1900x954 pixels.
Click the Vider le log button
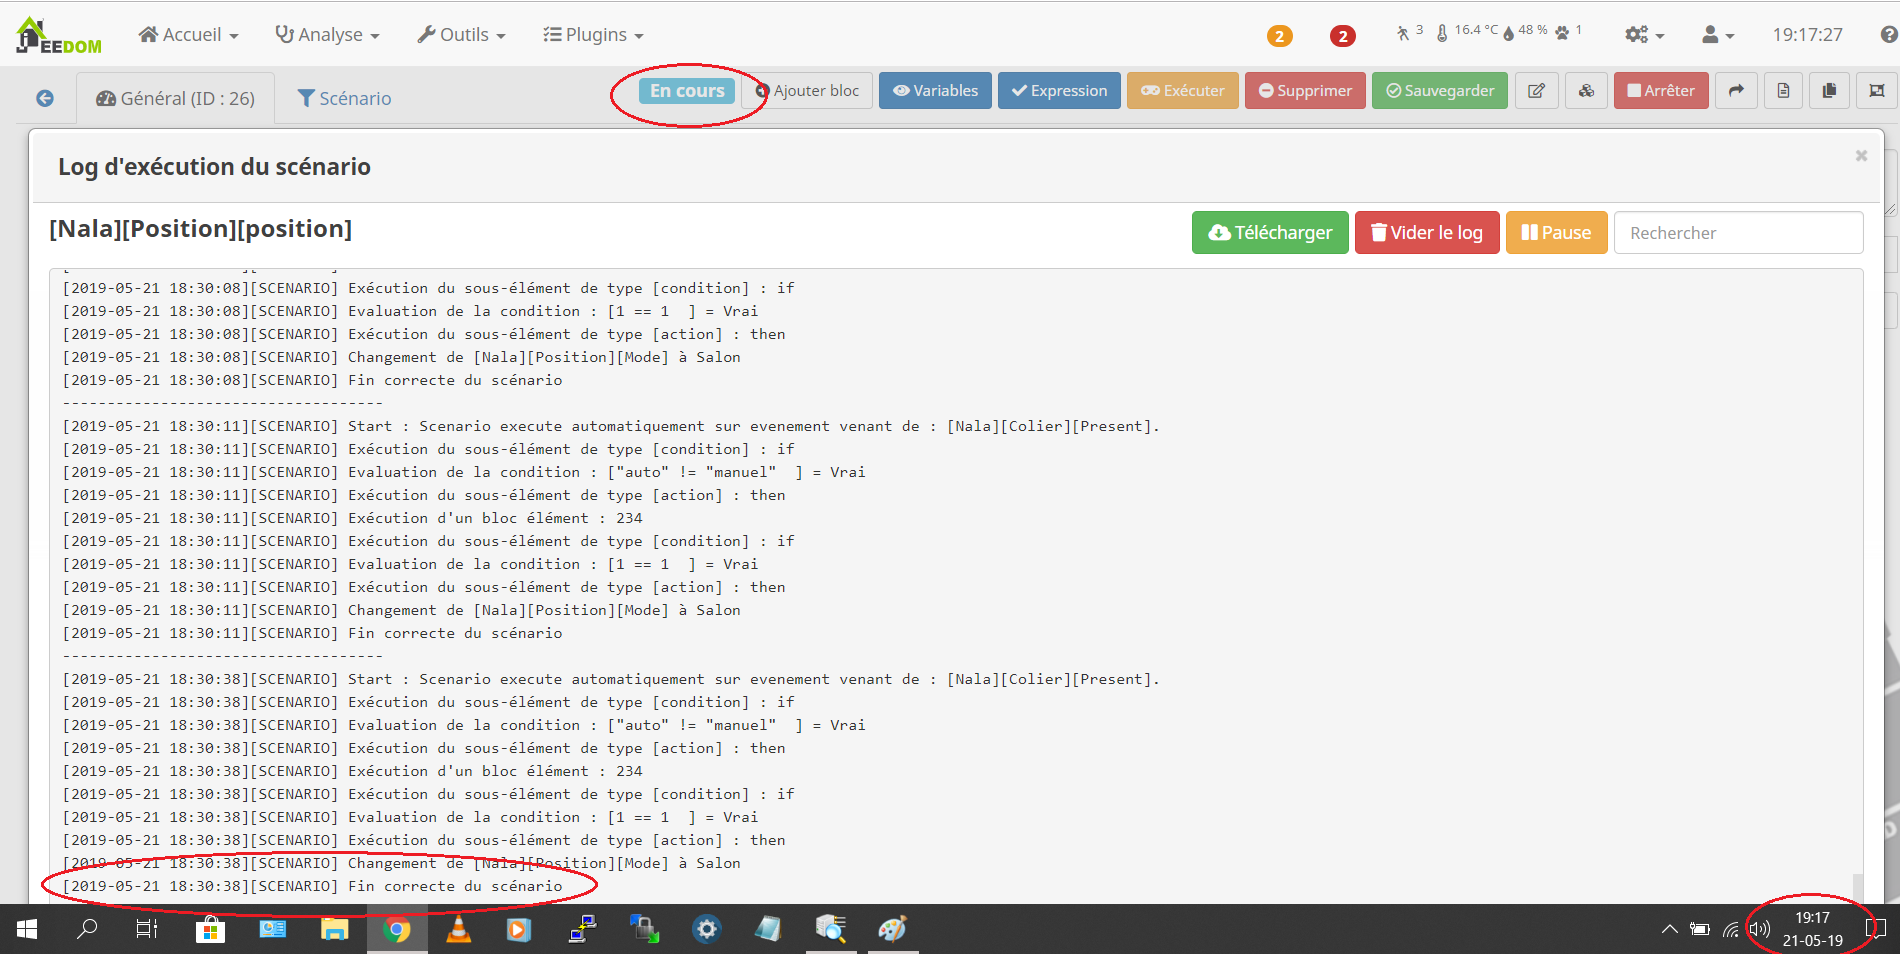[x=1427, y=233]
